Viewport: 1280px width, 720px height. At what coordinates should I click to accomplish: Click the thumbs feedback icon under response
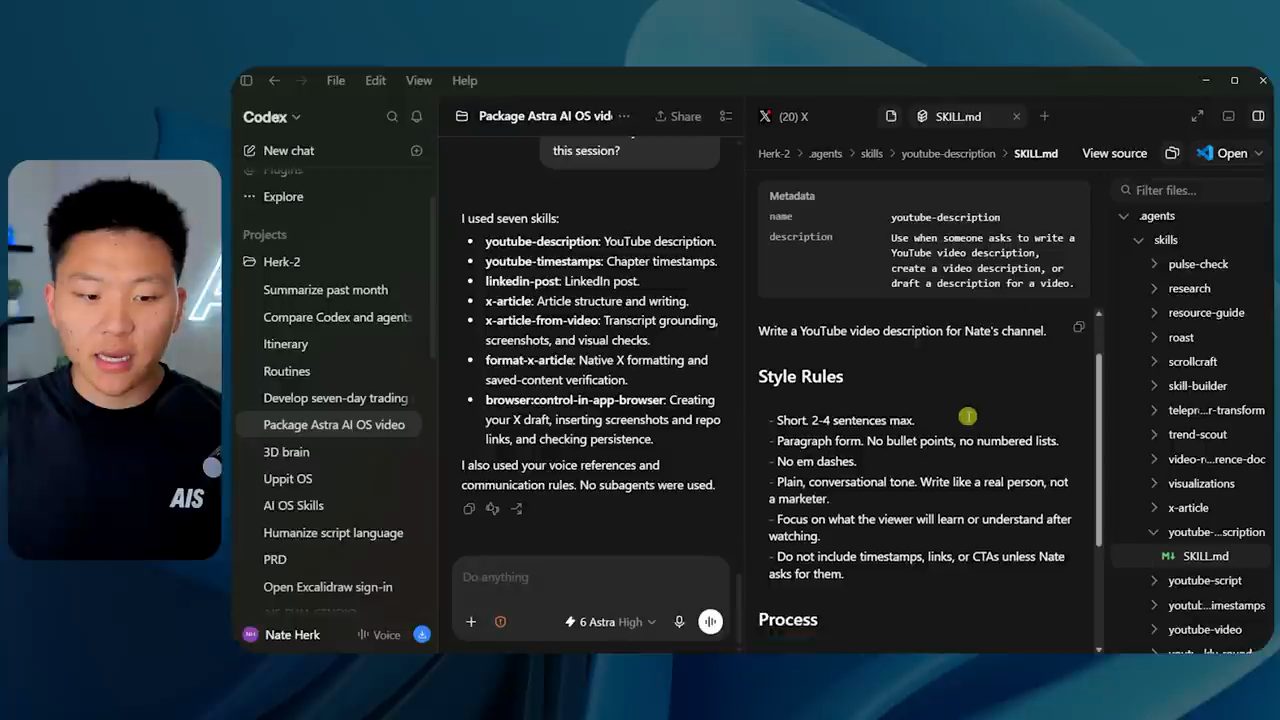tap(492, 509)
